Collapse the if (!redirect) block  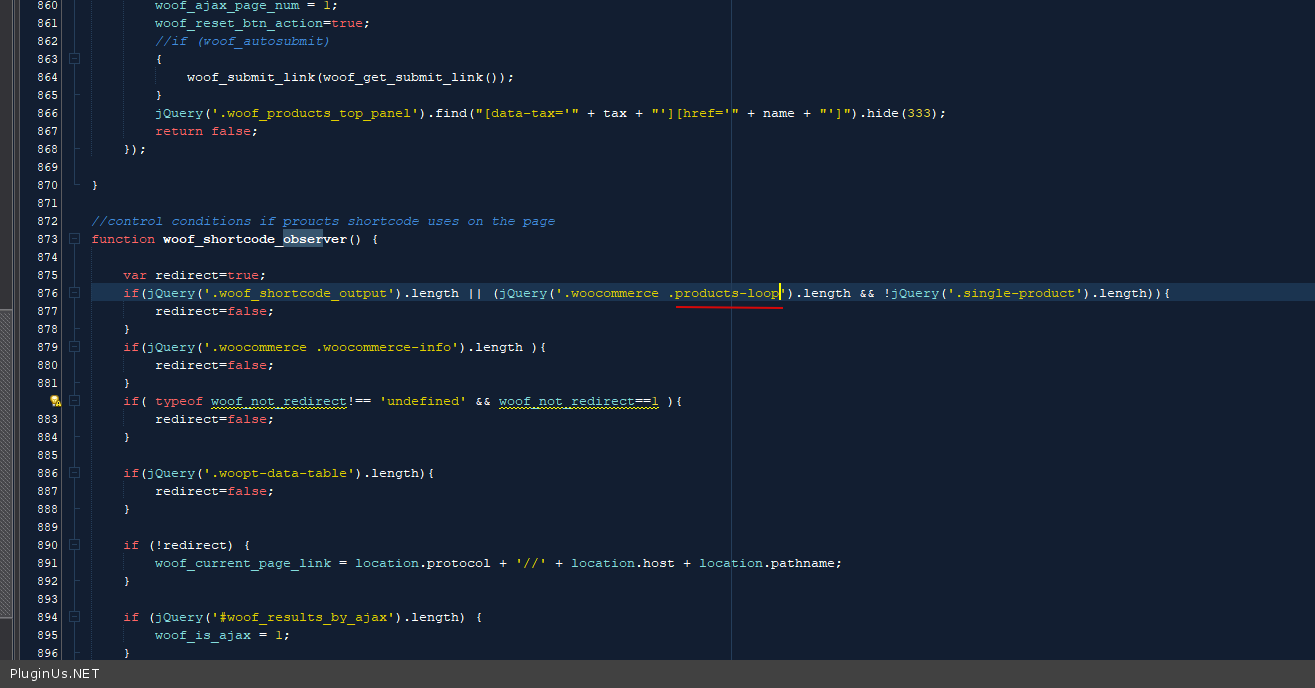[x=74, y=545]
